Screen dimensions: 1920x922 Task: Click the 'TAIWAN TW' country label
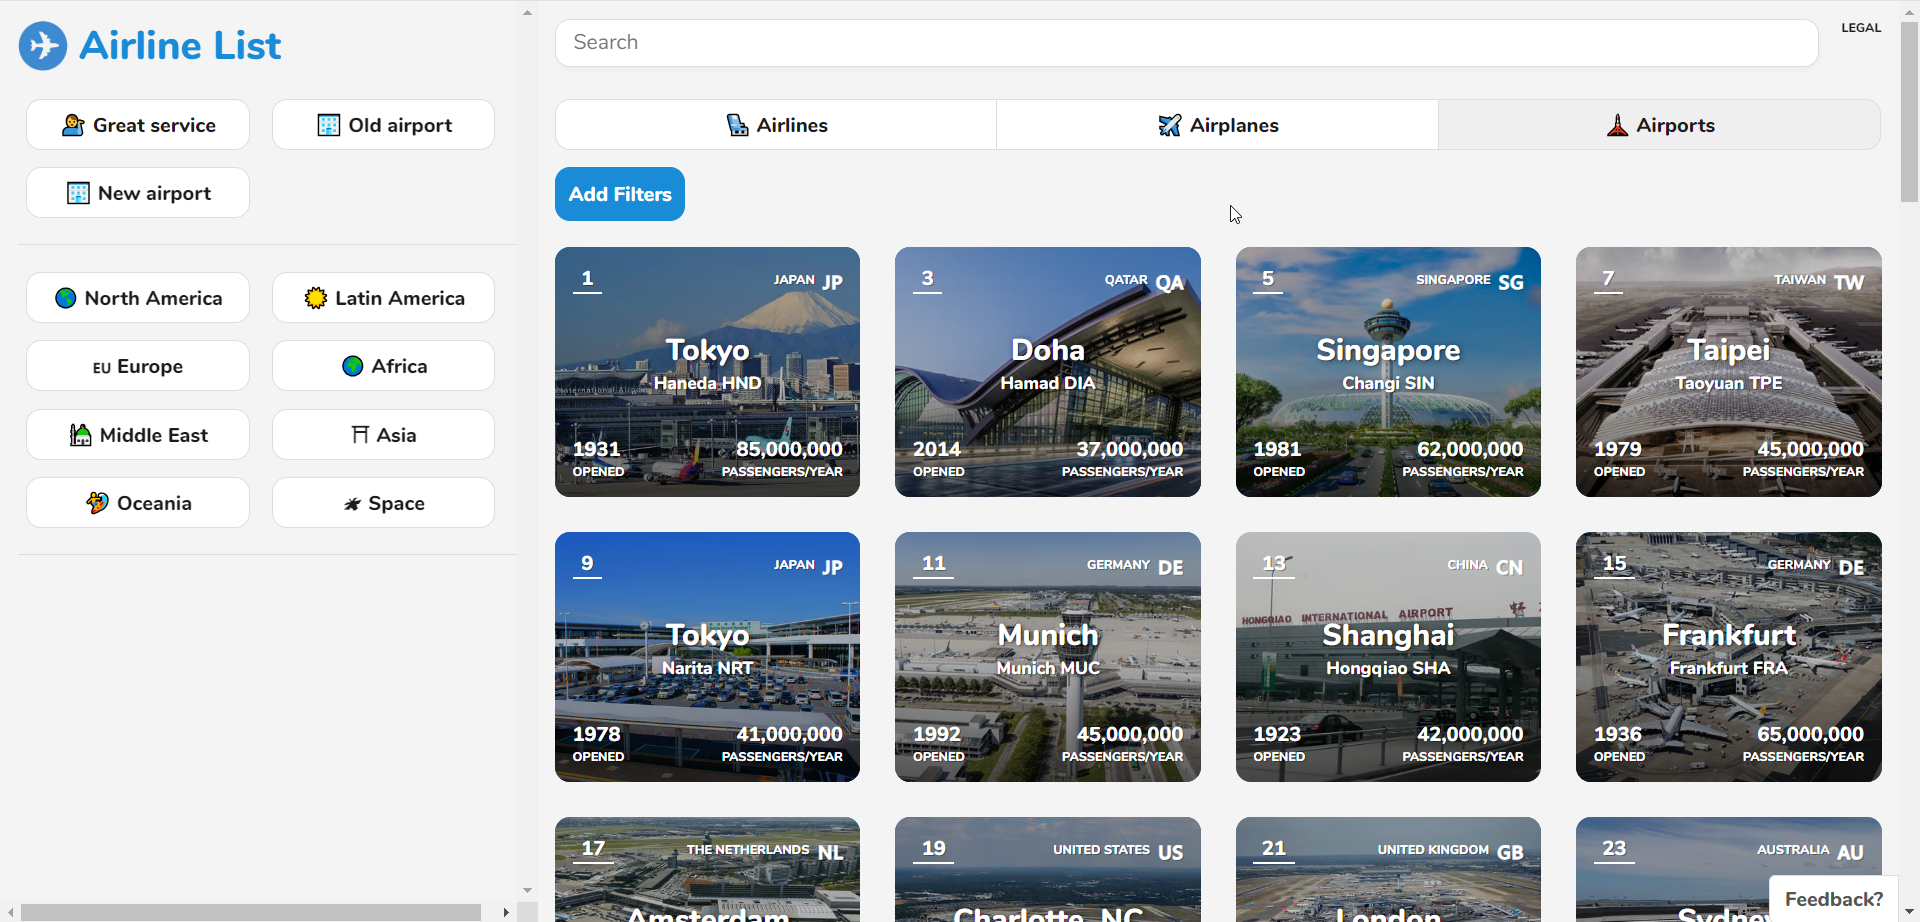pyautogui.click(x=1819, y=281)
